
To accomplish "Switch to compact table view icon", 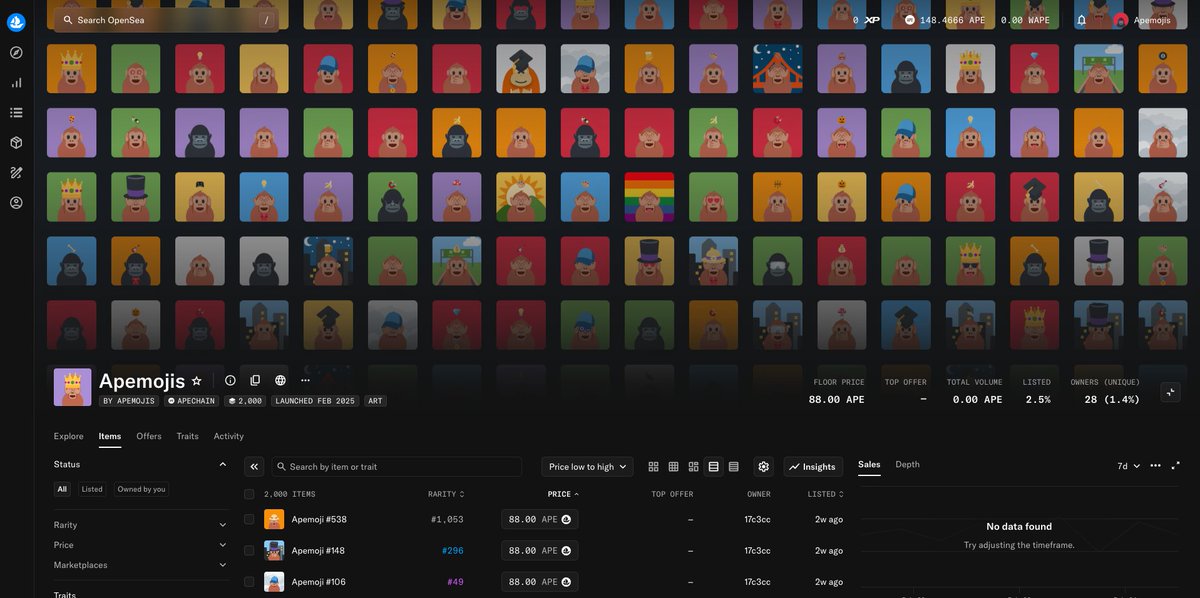I will coord(734,467).
